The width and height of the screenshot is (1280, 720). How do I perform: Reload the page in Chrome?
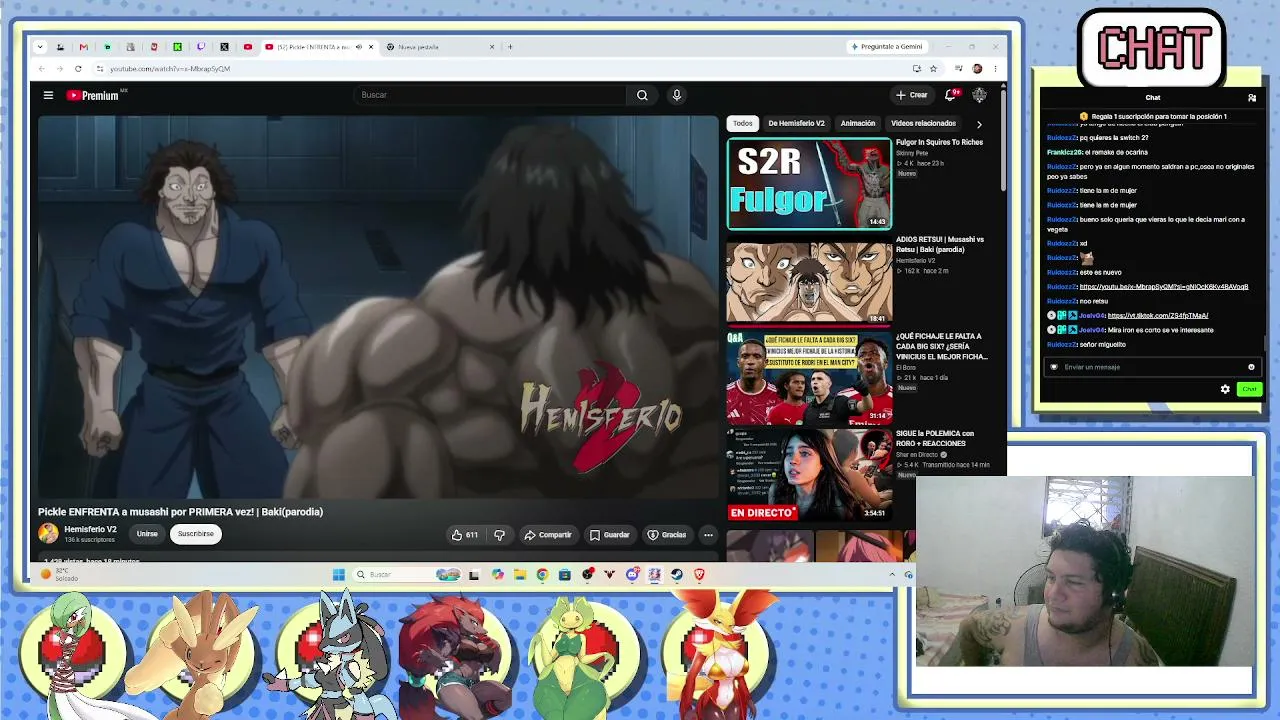[78, 69]
